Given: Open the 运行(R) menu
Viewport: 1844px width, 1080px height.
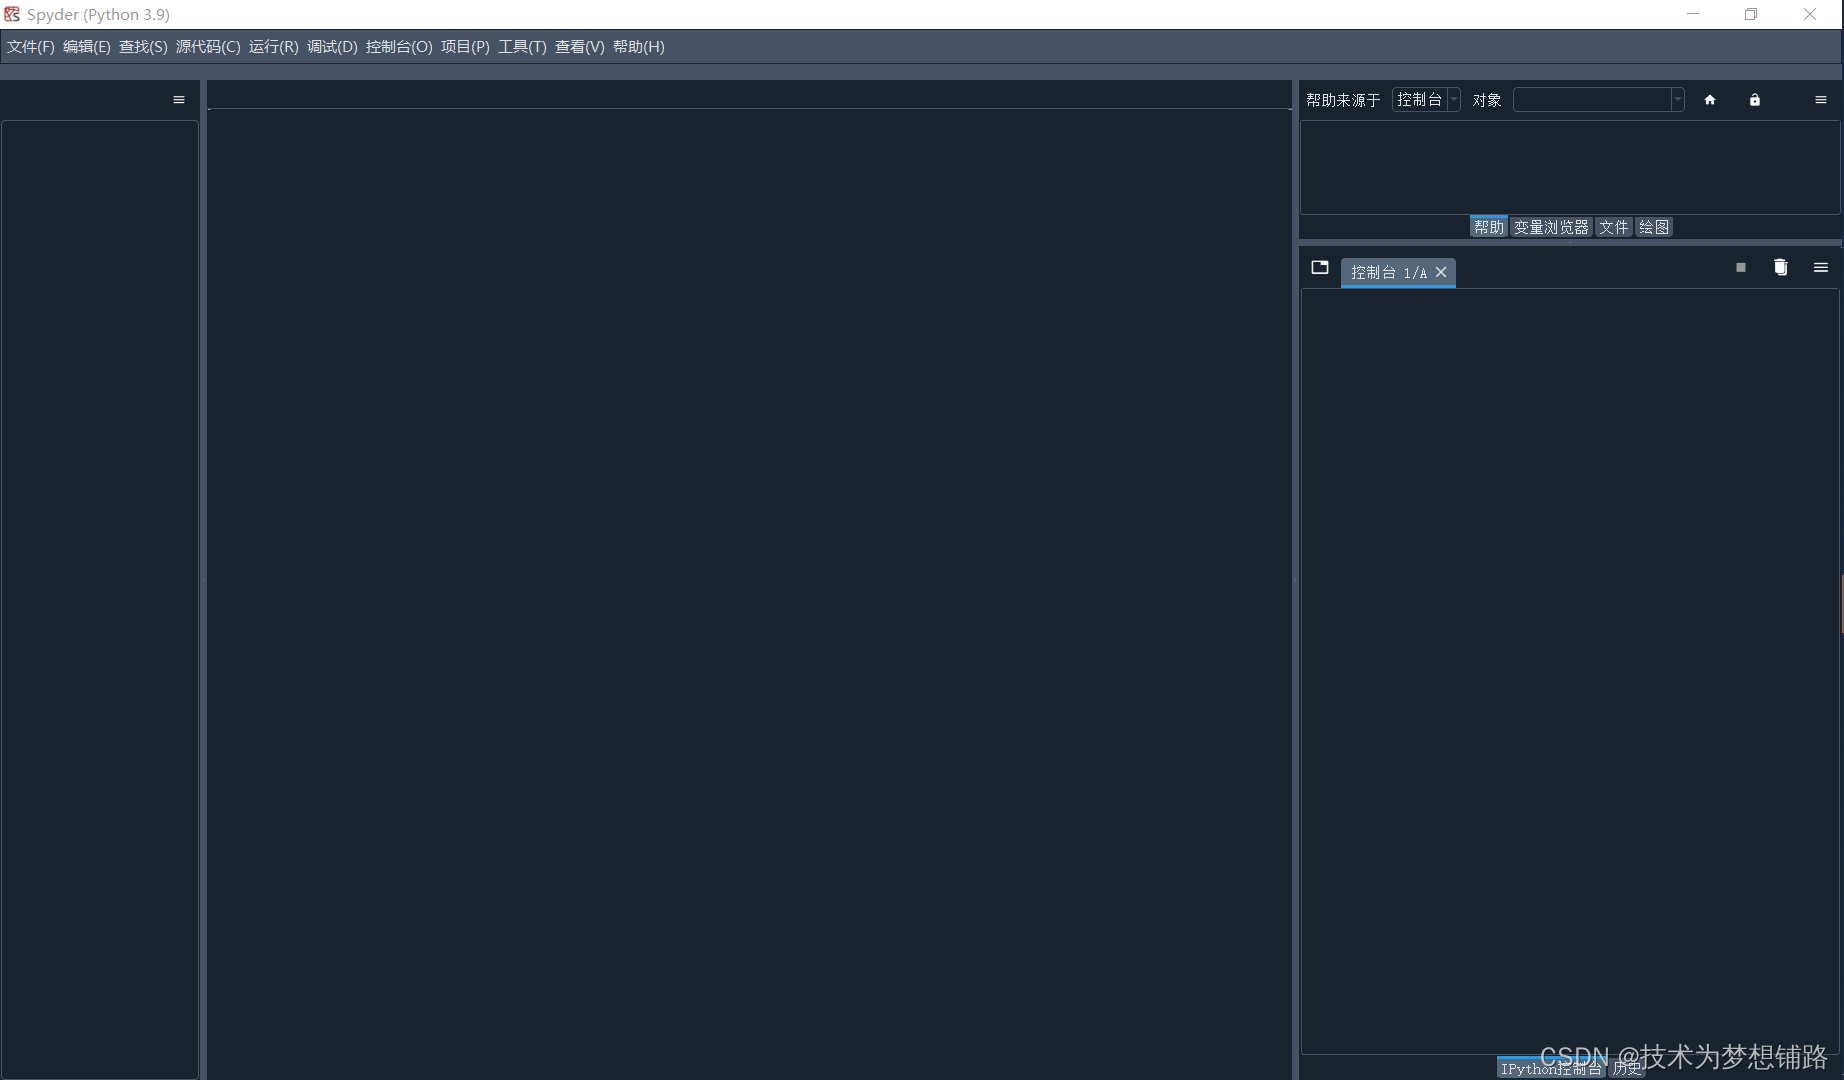Looking at the screenshot, I should tap(274, 47).
